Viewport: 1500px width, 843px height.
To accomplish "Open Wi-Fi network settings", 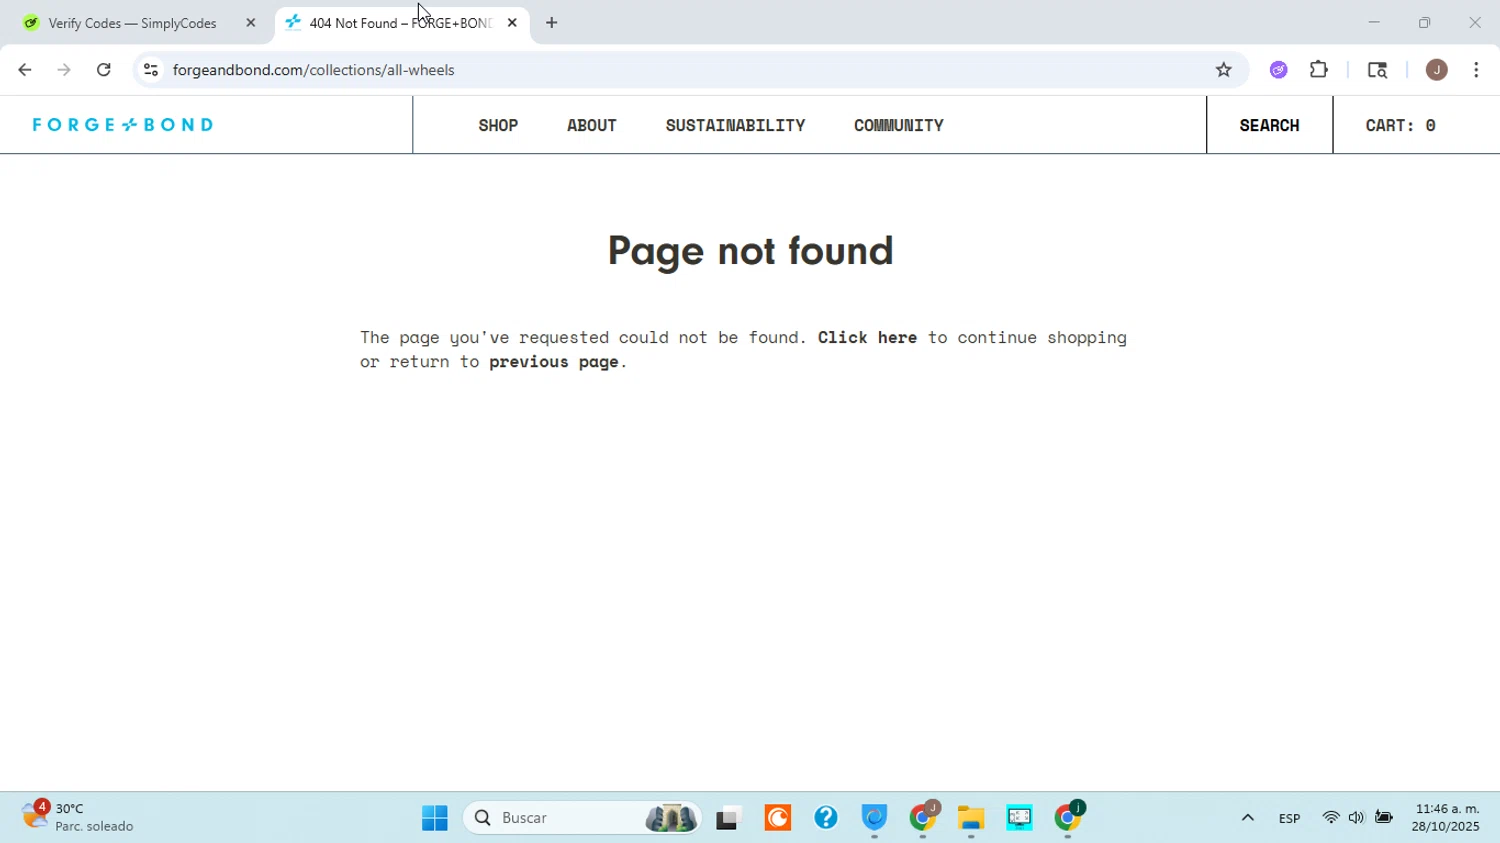I will tap(1331, 818).
